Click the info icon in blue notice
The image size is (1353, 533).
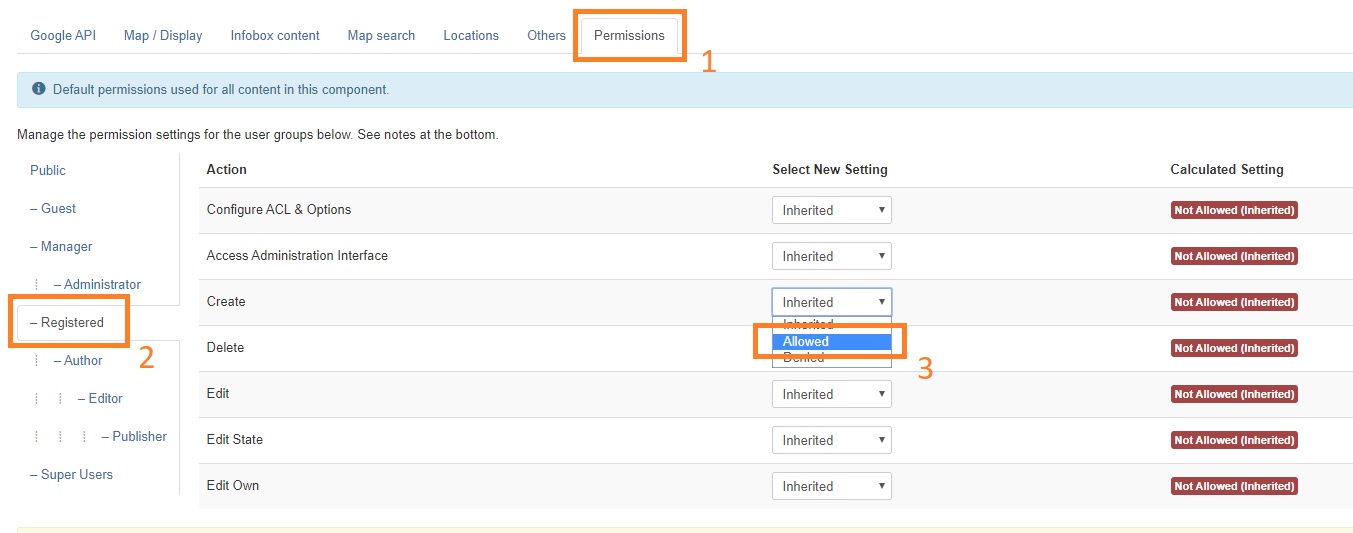pyautogui.click(x=39, y=89)
